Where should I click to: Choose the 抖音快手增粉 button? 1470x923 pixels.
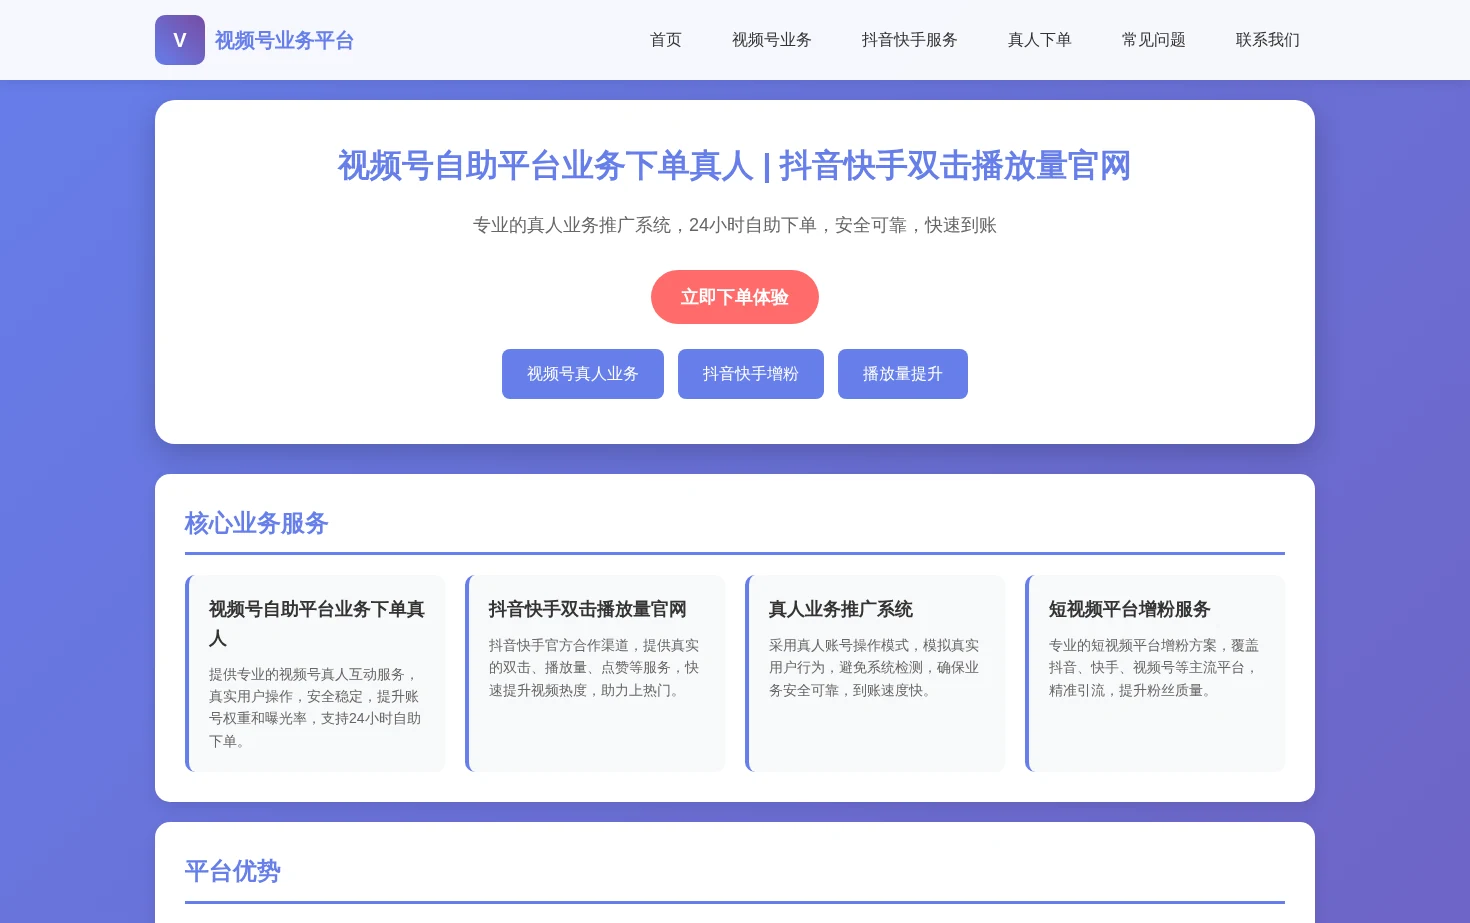[x=751, y=374]
